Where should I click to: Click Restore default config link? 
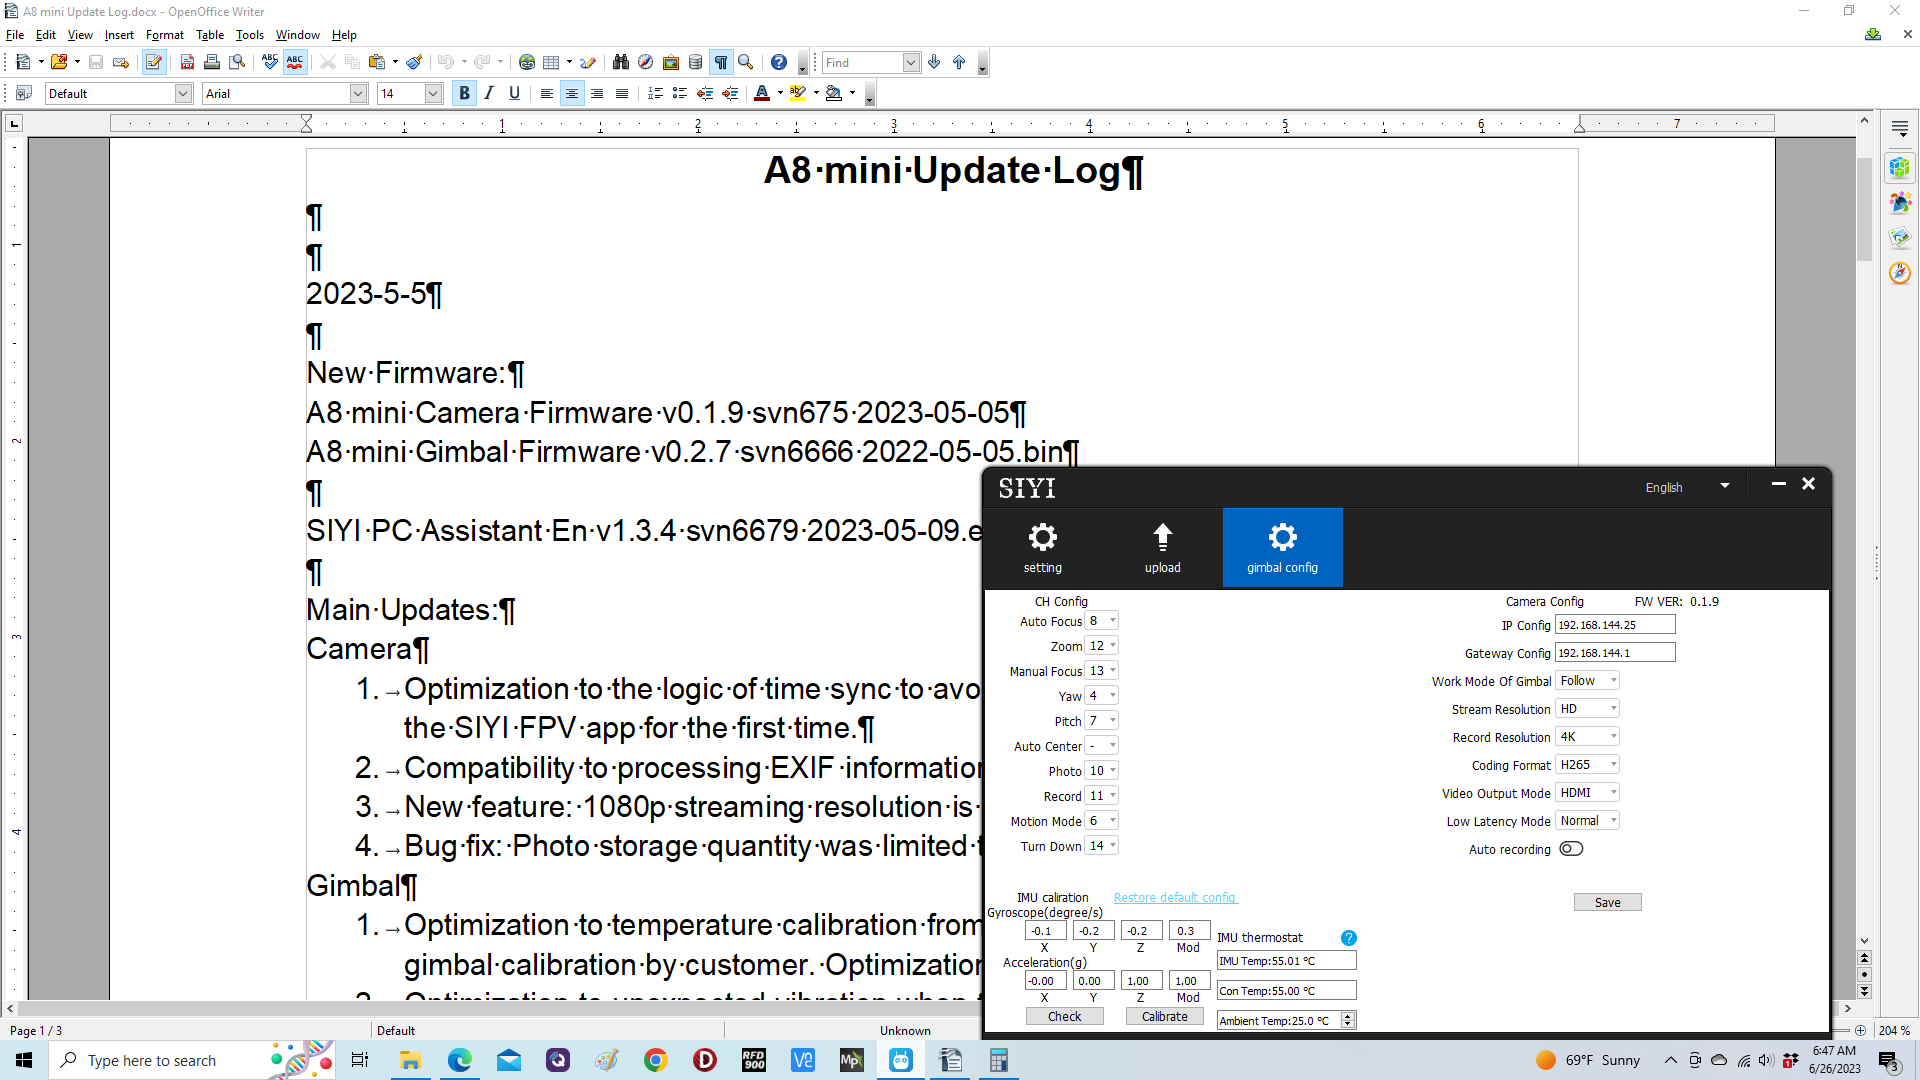click(x=1174, y=898)
